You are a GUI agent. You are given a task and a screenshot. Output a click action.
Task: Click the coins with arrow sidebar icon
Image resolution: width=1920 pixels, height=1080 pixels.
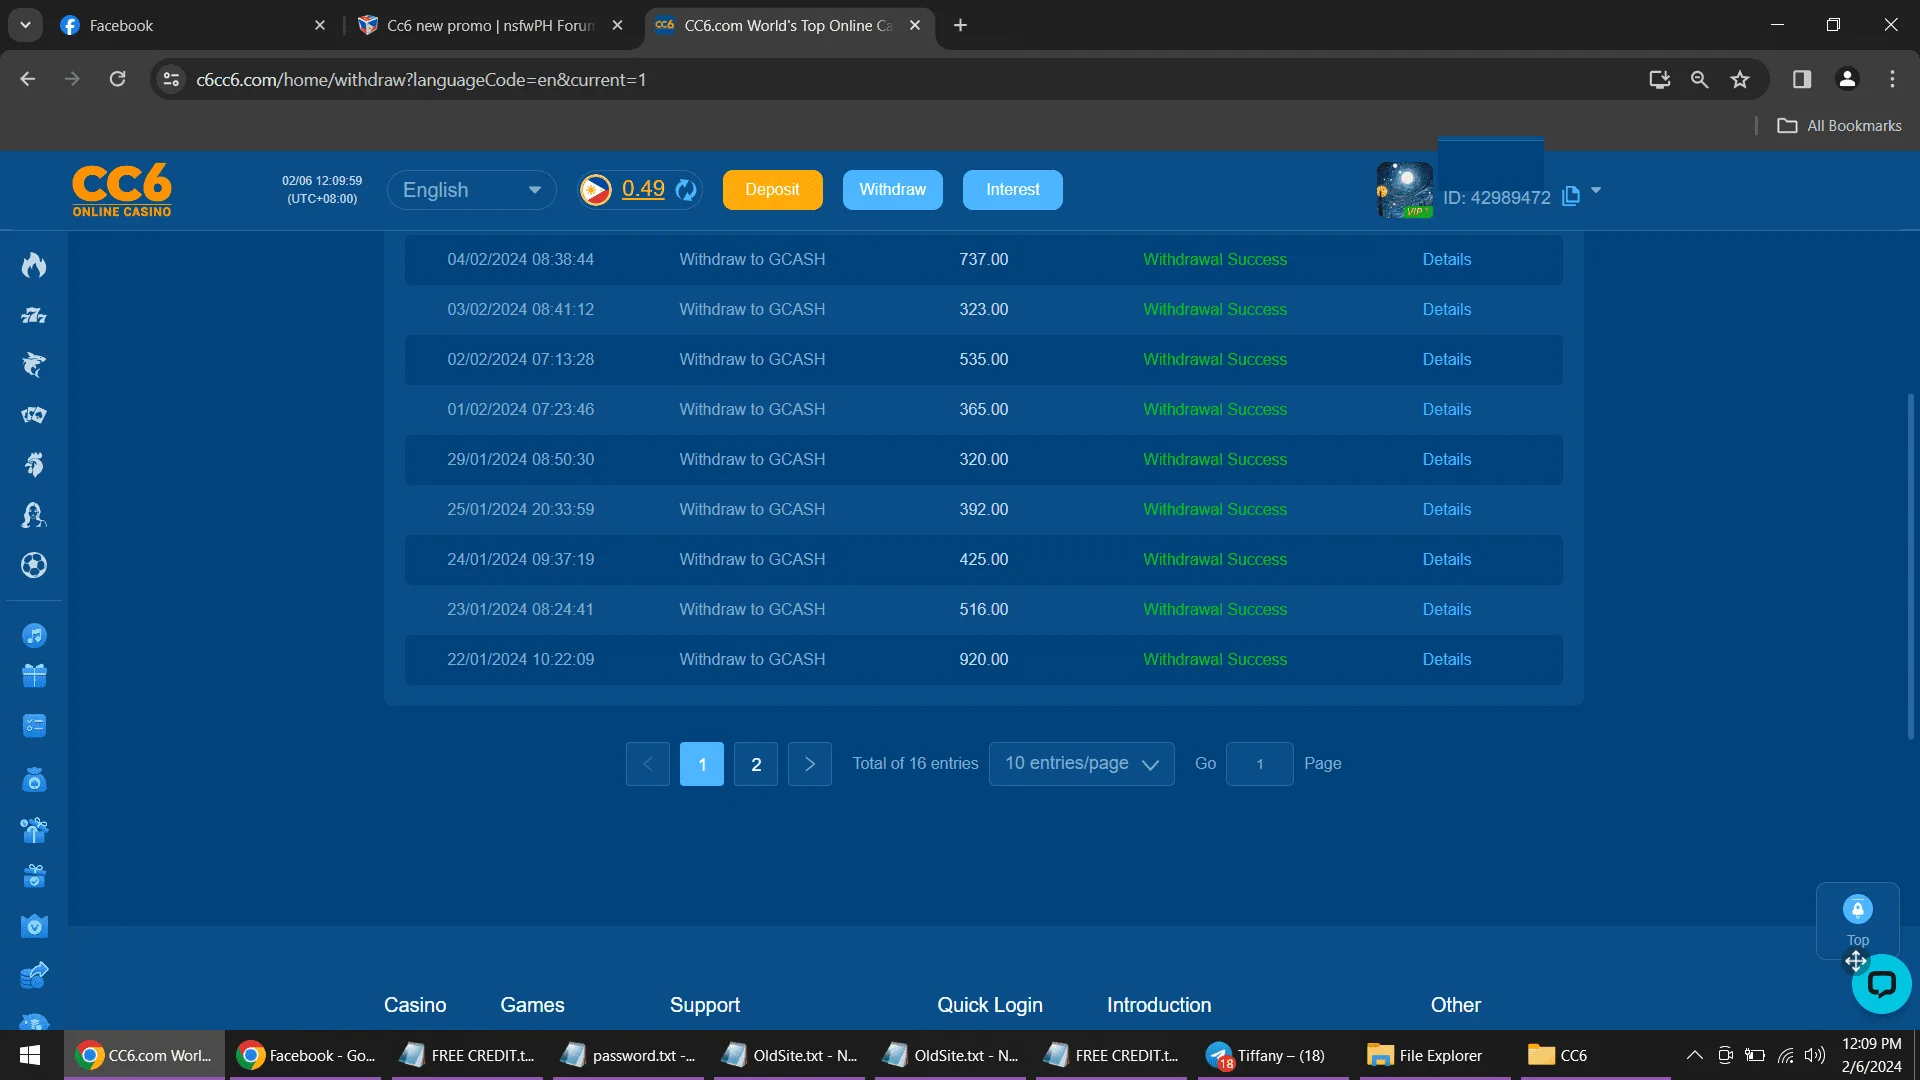[34, 975]
